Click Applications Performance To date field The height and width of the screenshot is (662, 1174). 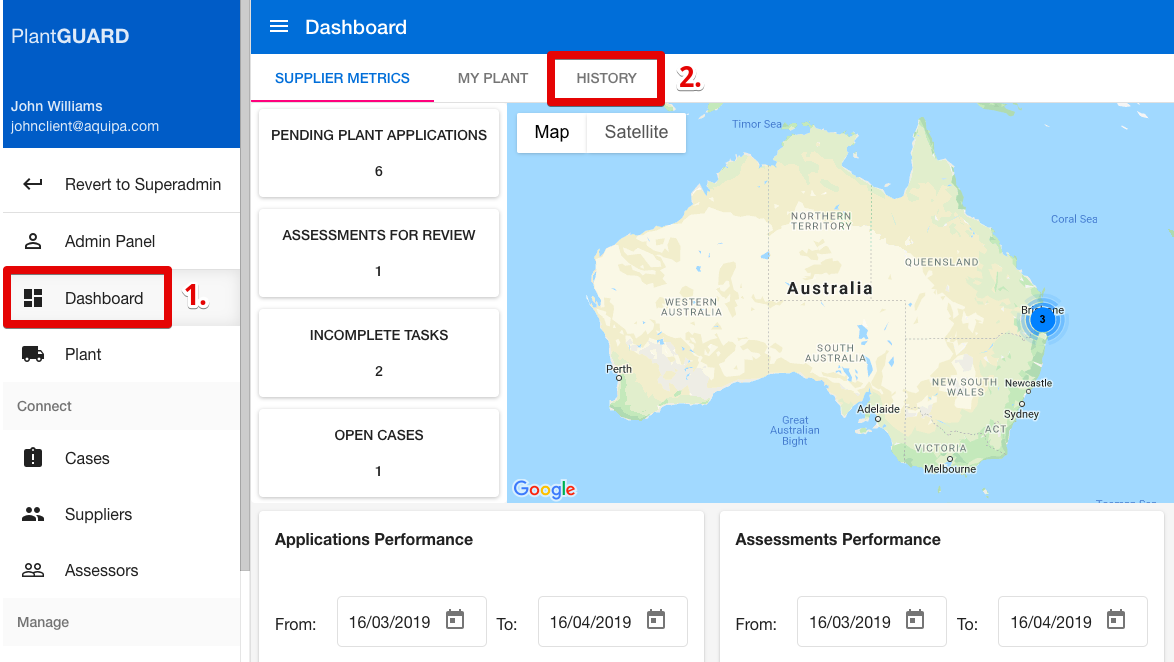click(x=612, y=622)
